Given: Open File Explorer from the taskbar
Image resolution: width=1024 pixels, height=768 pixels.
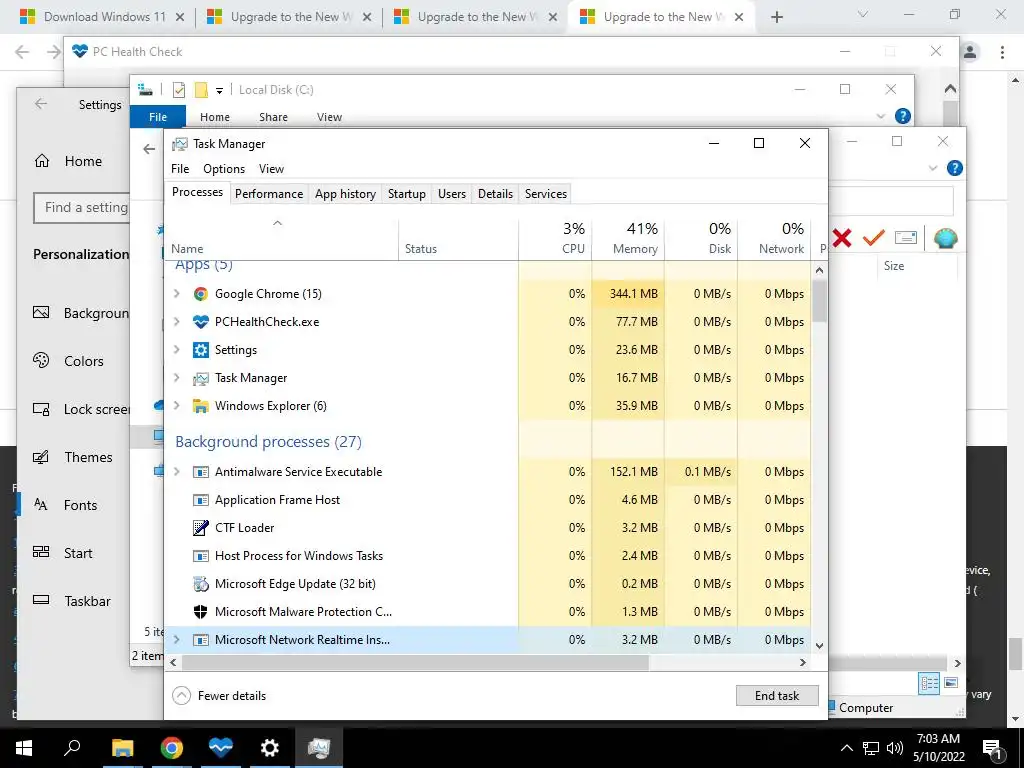Looking at the screenshot, I should [122, 748].
